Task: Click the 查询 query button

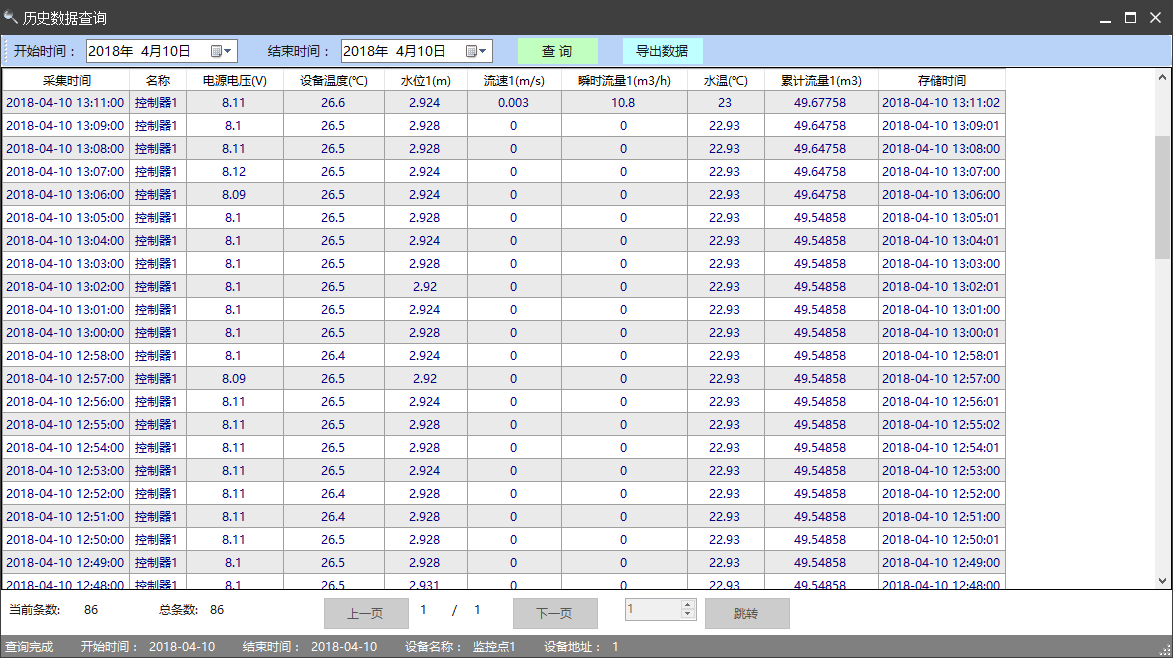Action: coord(557,51)
